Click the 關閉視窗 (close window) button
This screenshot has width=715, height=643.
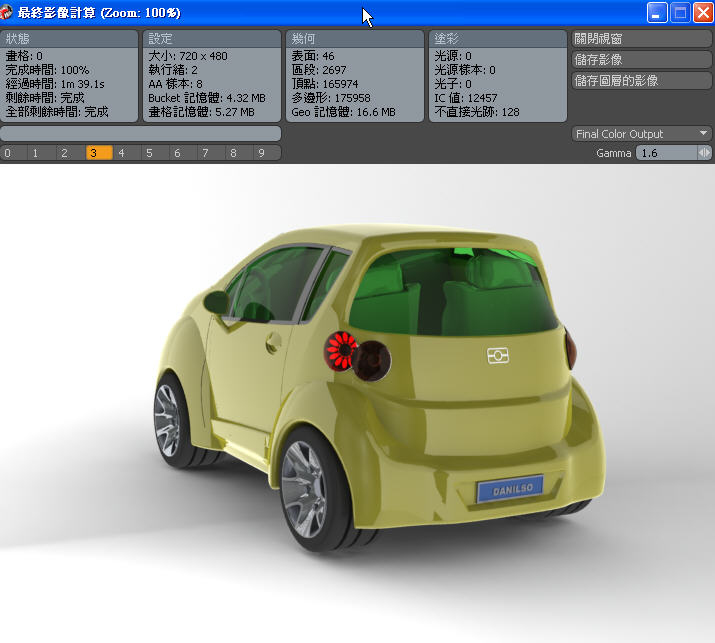pos(641,39)
